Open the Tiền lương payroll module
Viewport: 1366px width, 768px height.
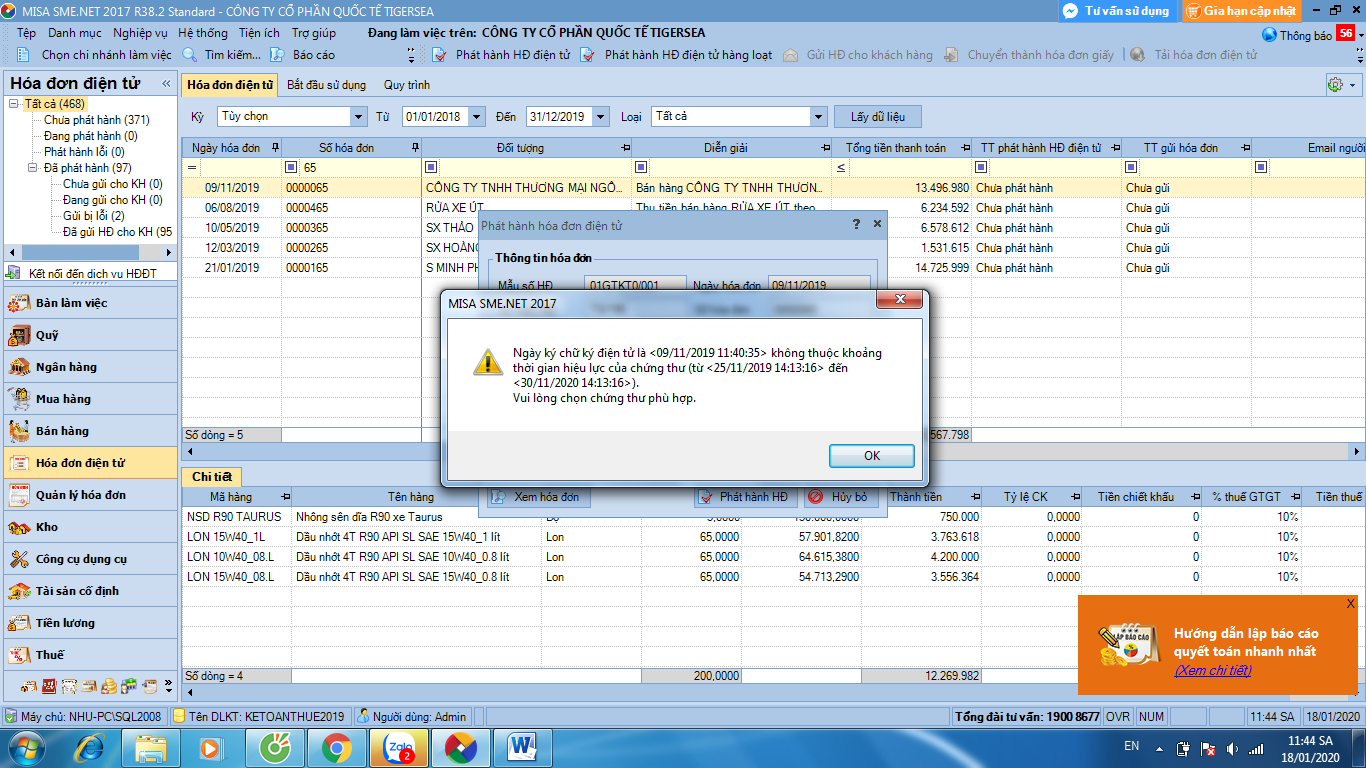(65, 623)
